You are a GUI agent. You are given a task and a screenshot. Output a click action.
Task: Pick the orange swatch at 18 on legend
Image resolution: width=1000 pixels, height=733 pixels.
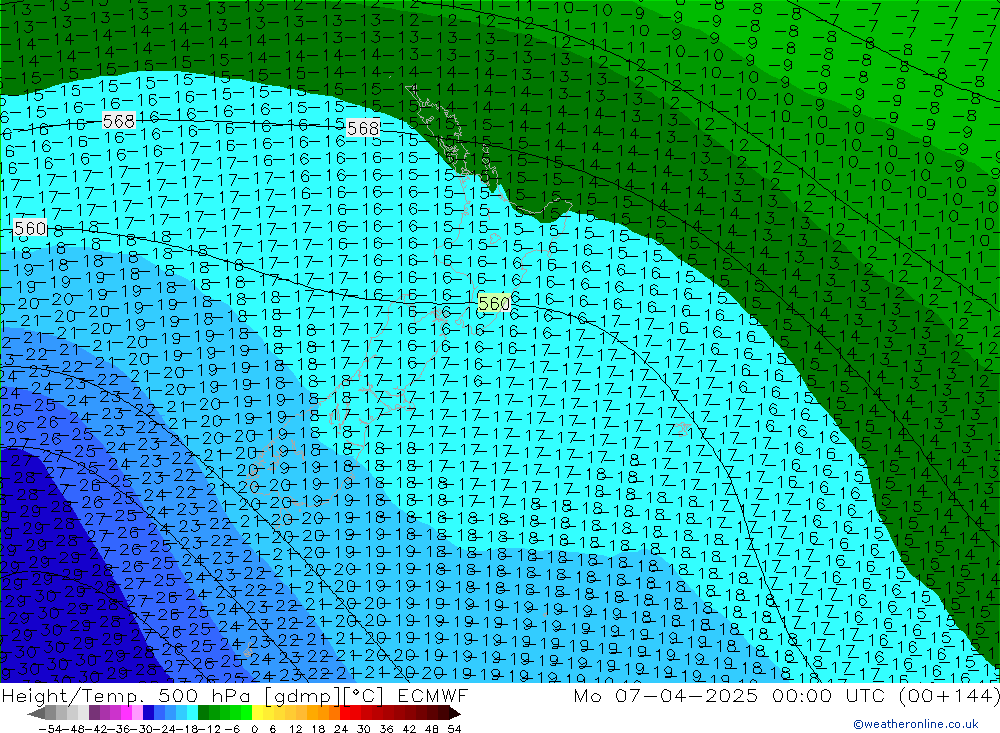[324, 713]
